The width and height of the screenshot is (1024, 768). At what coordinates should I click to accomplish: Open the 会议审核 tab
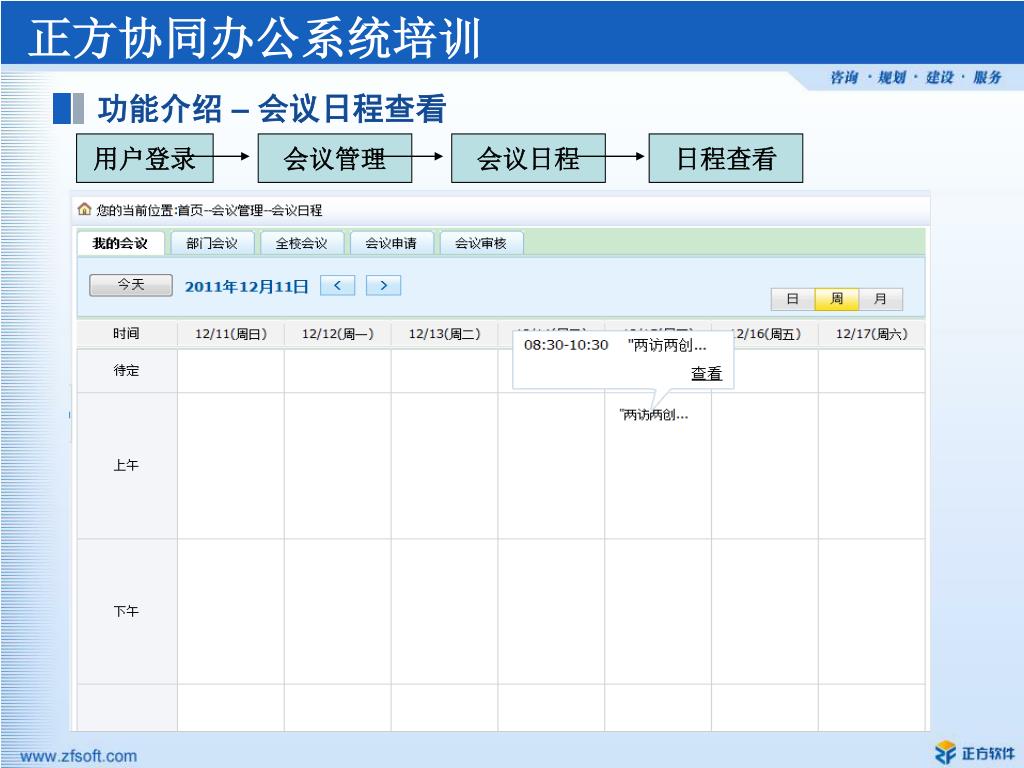point(481,244)
